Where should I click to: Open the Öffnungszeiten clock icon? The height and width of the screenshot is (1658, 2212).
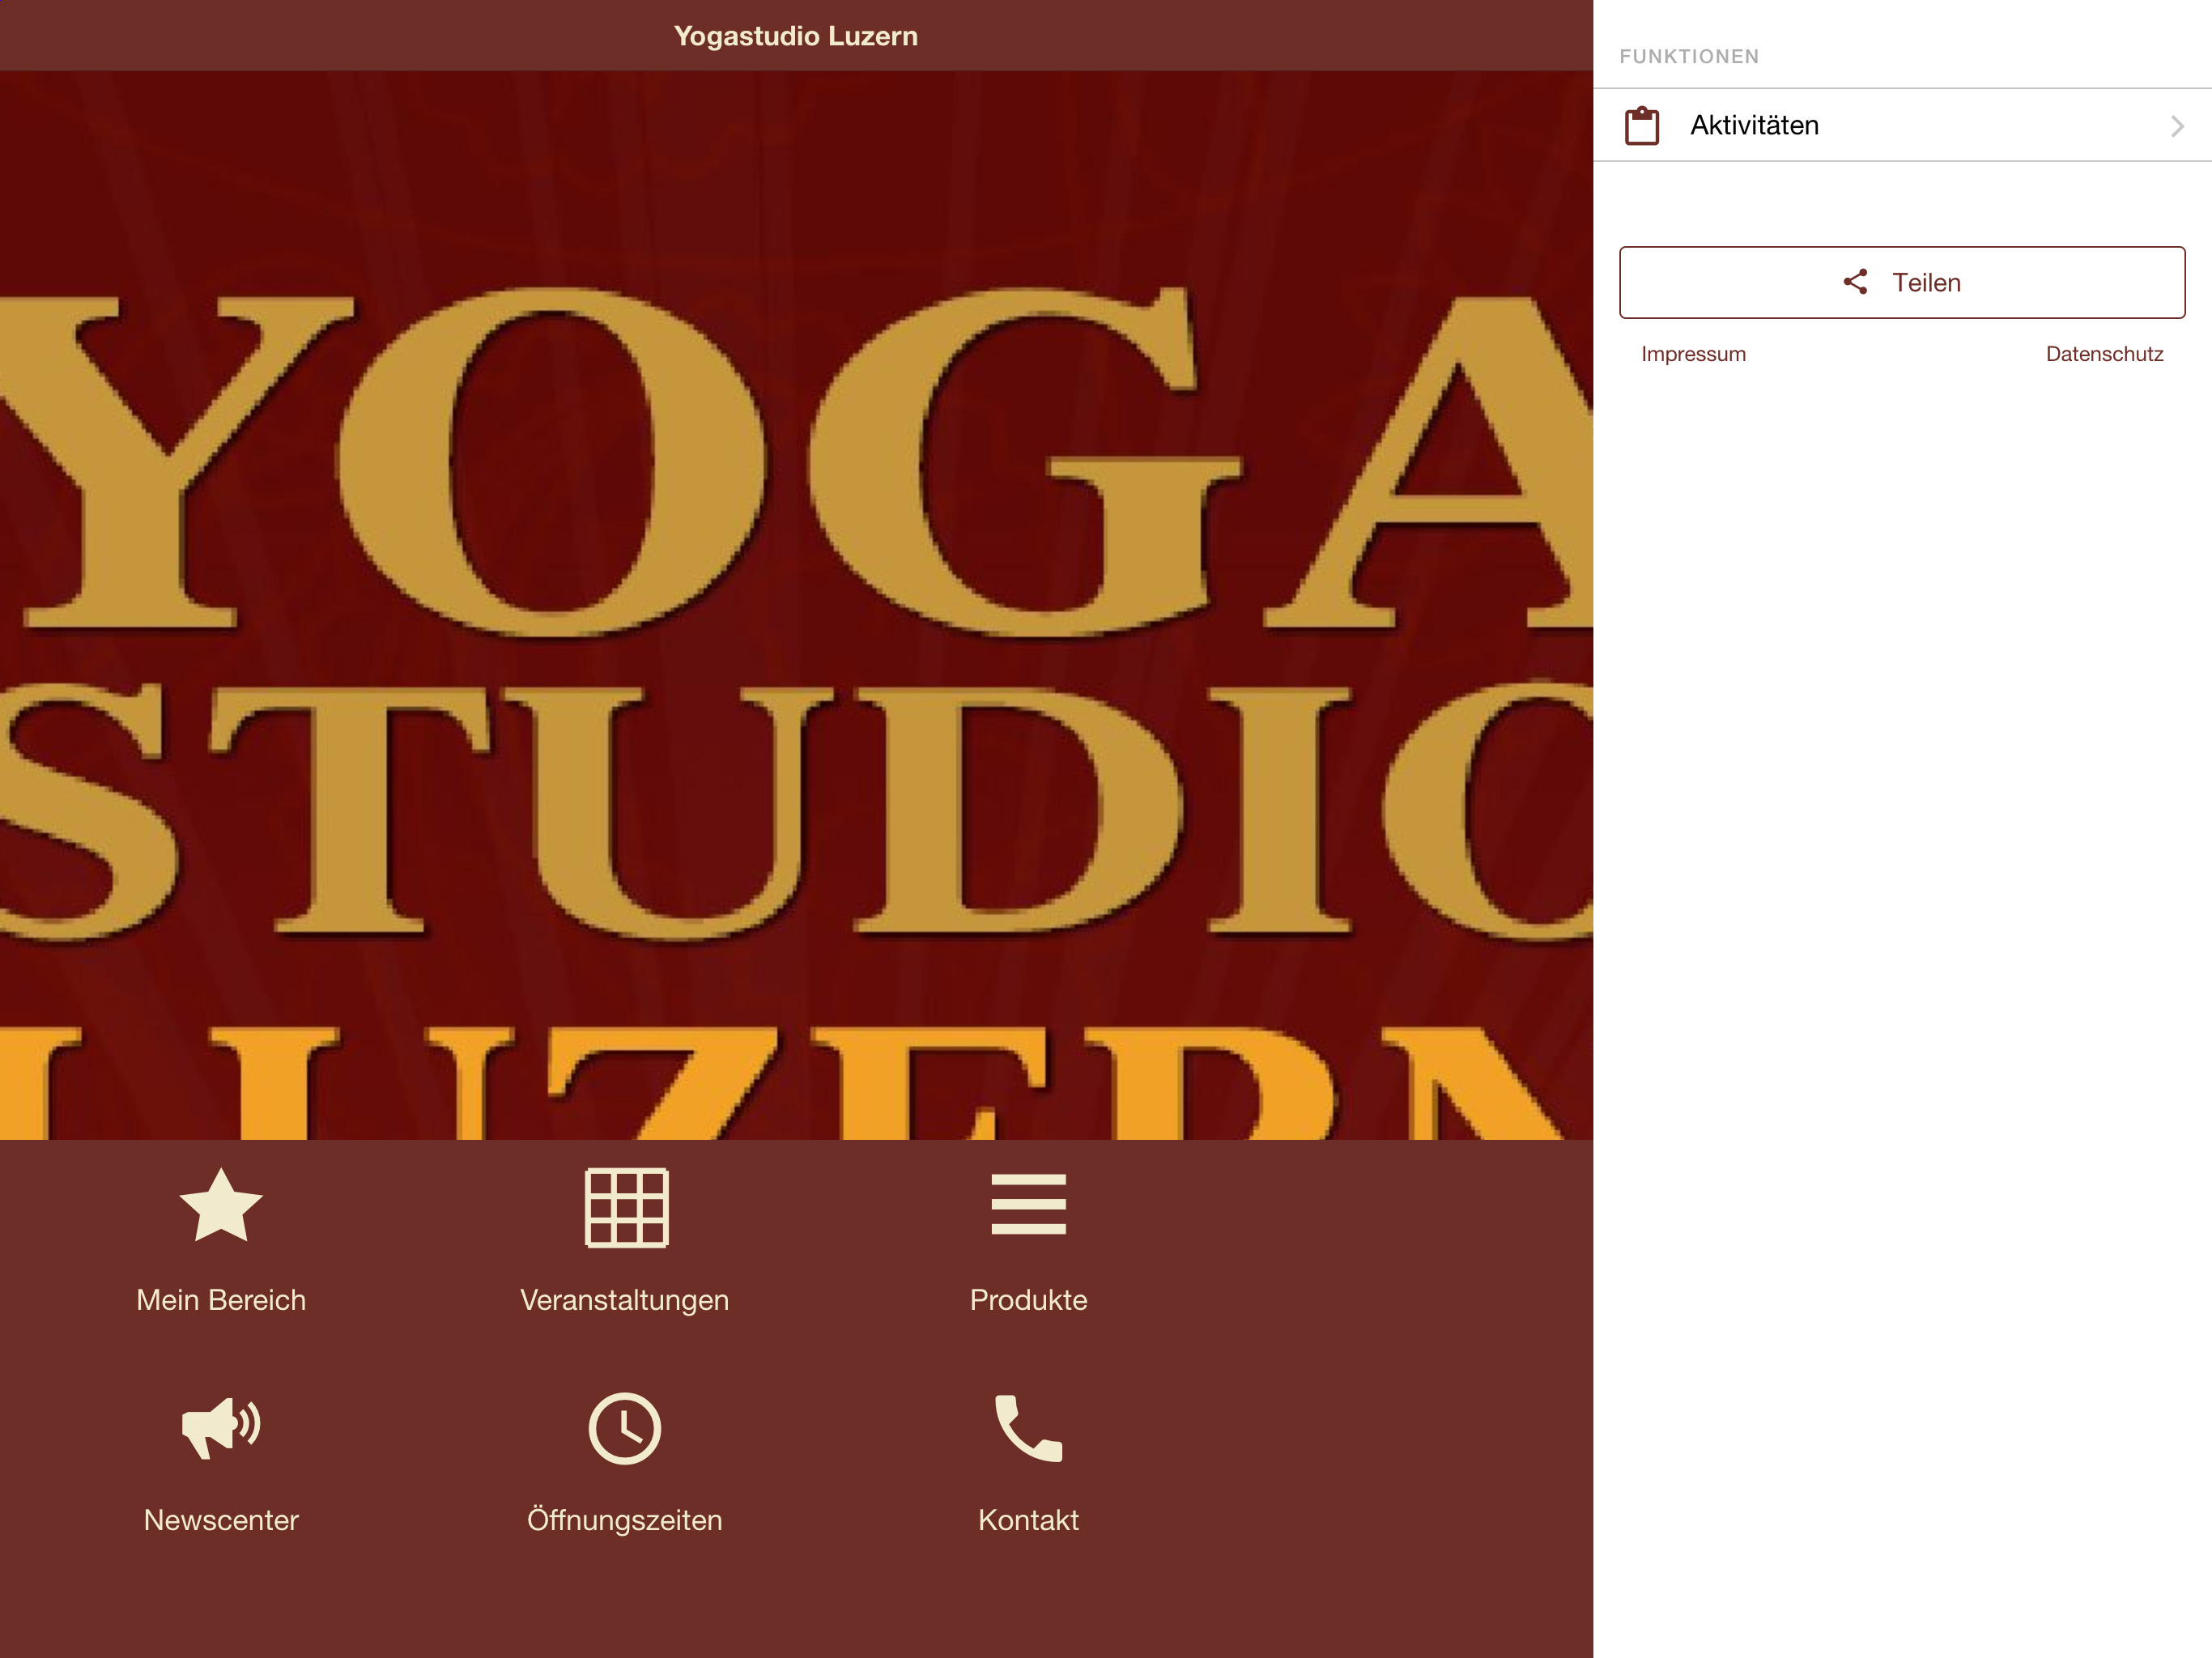click(625, 1428)
